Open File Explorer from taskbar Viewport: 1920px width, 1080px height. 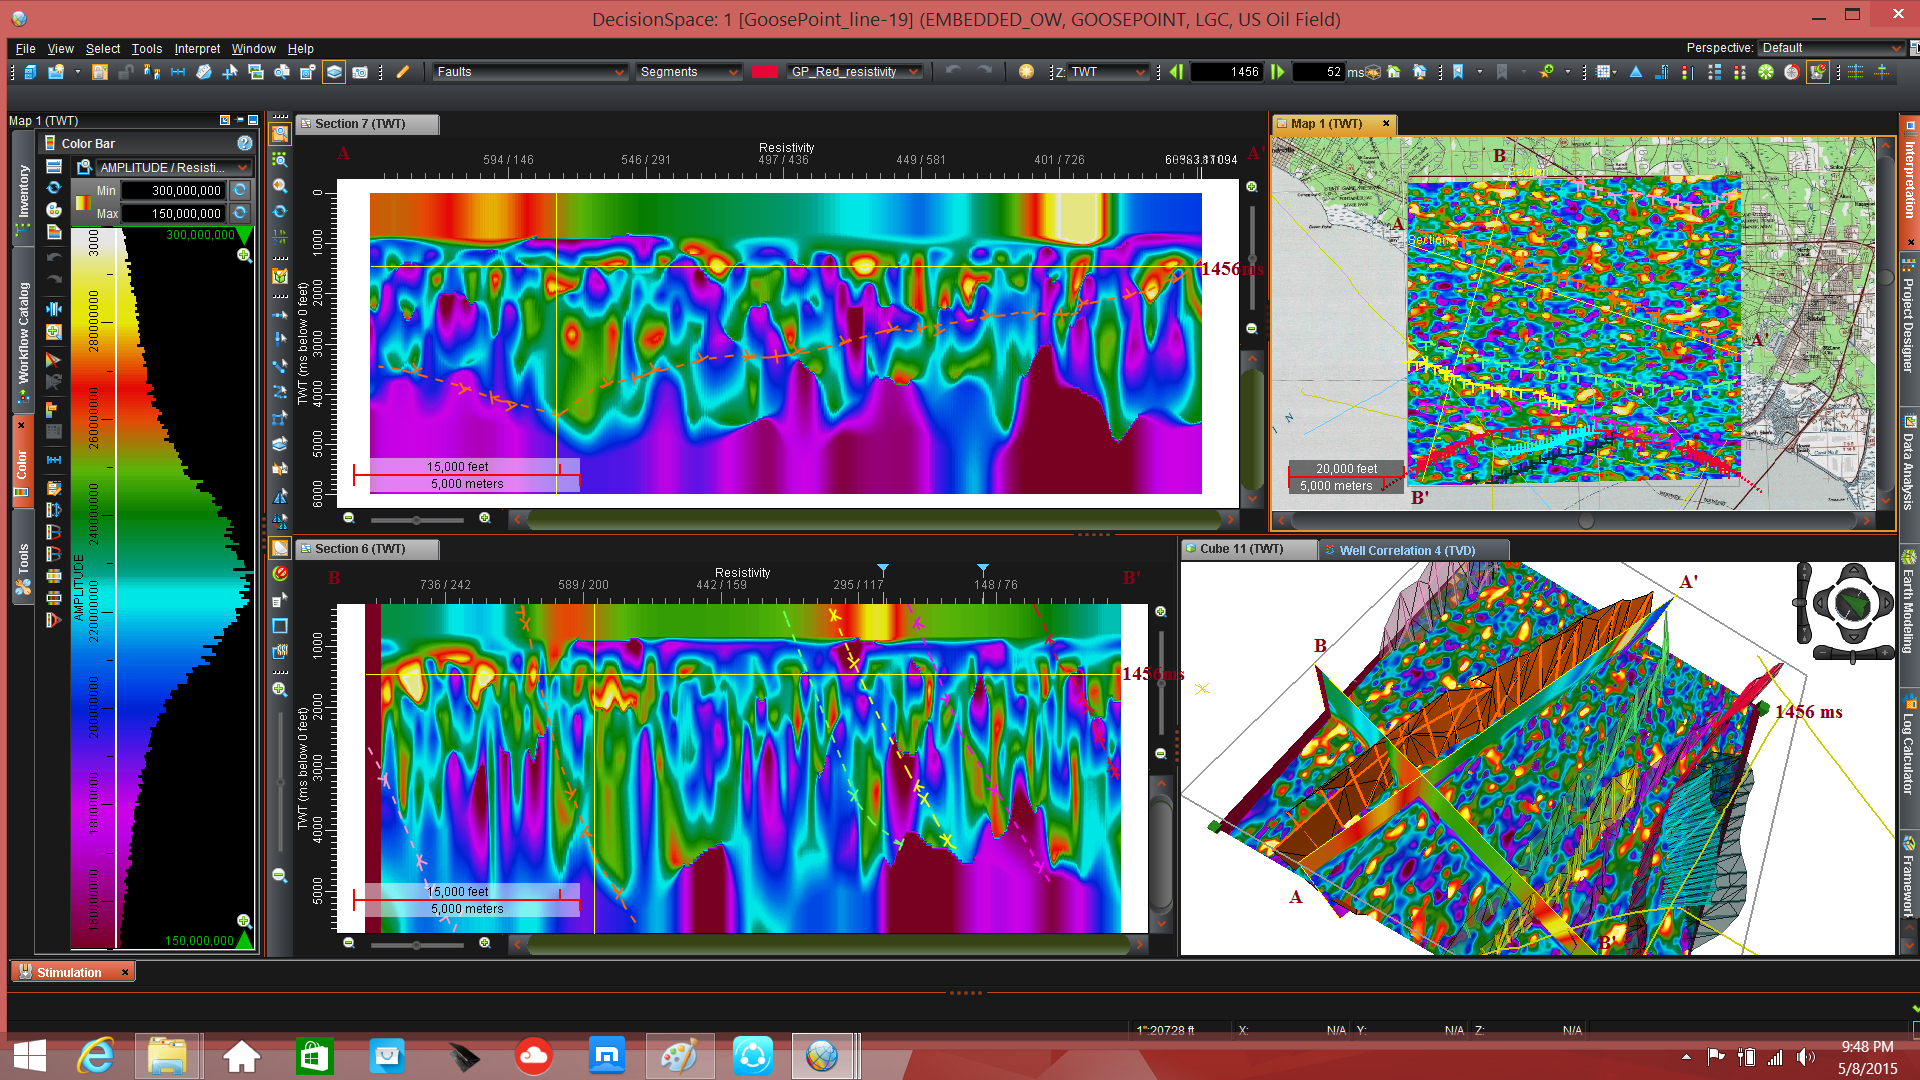168,1056
